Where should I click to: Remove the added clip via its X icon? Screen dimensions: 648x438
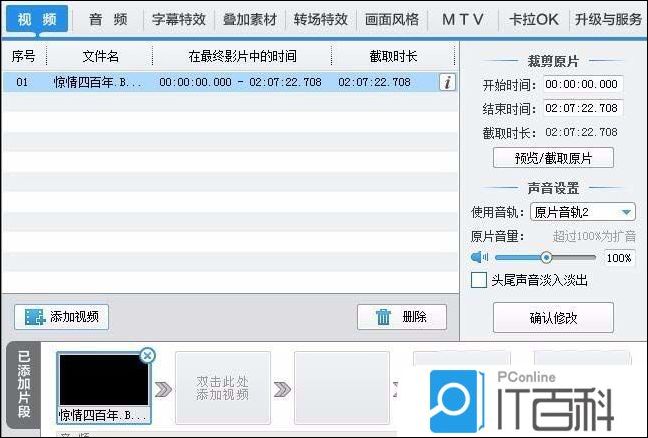pyautogui.click(x=148, y=355)
